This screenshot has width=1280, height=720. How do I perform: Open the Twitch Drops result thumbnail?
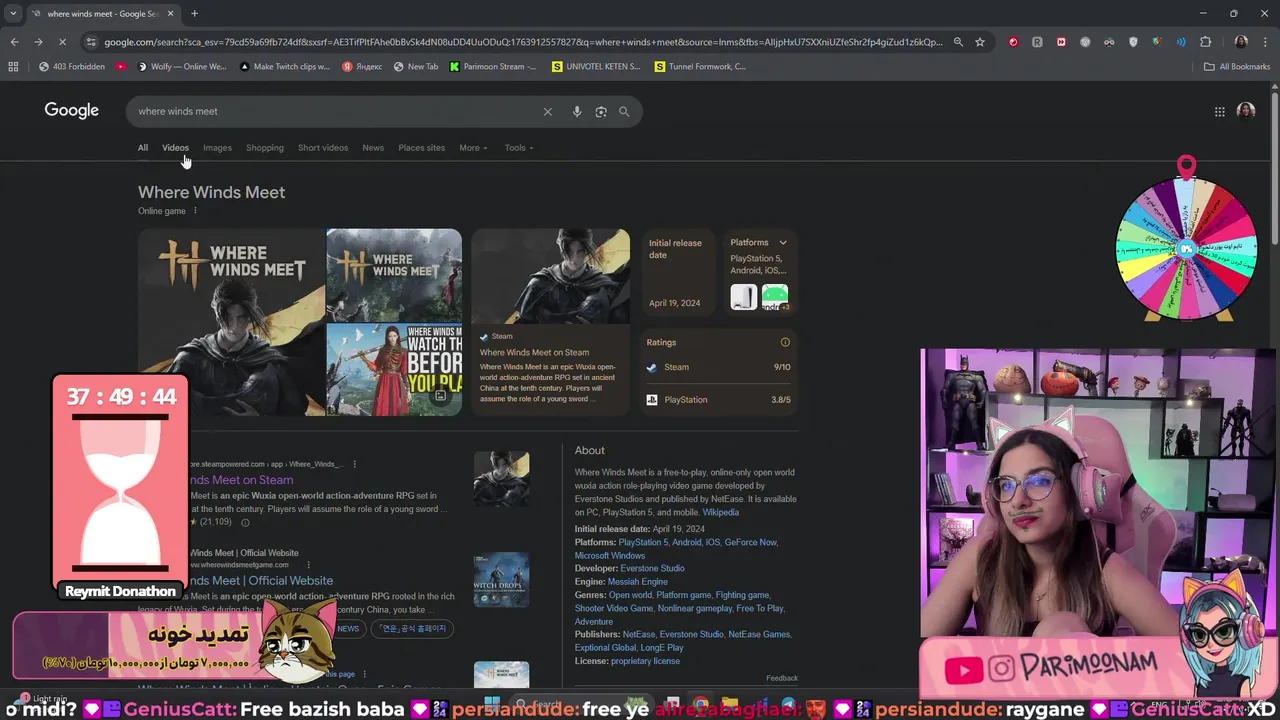click(501, 580)
